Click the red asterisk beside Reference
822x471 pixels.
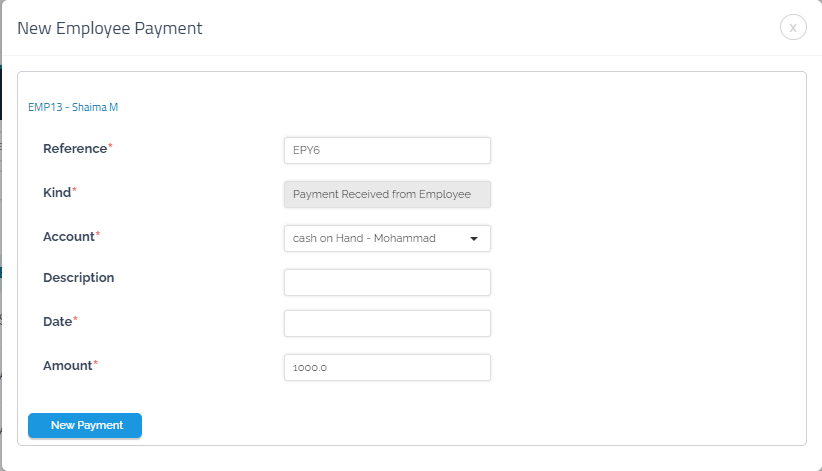coord(110,147)
